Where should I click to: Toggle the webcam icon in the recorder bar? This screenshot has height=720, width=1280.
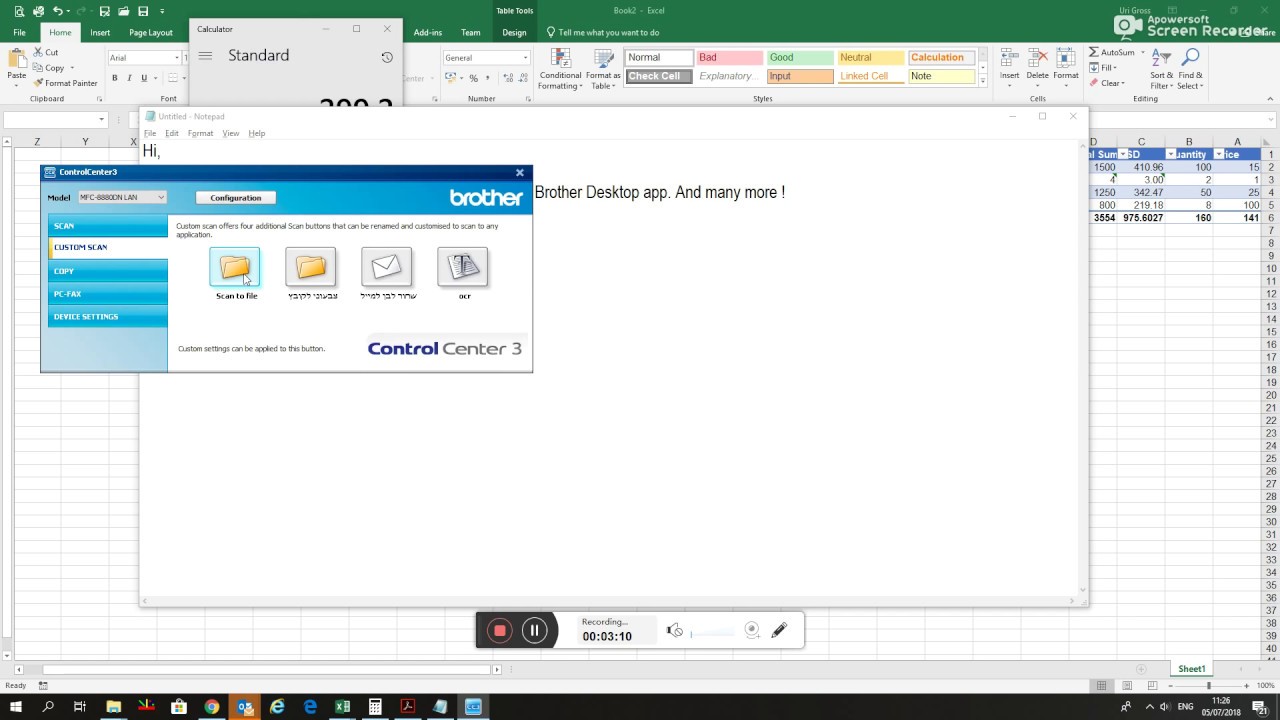[x=752, y=630]
